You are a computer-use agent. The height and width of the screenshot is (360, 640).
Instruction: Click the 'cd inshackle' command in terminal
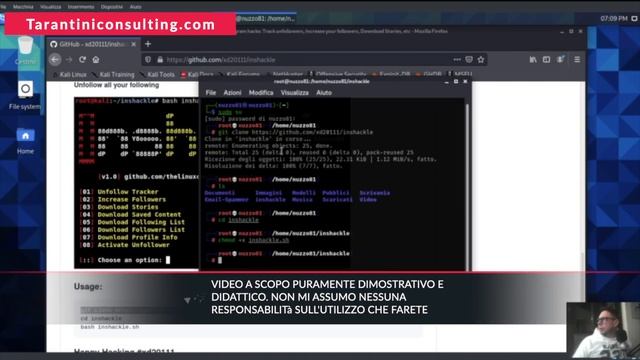coord(239,220)
